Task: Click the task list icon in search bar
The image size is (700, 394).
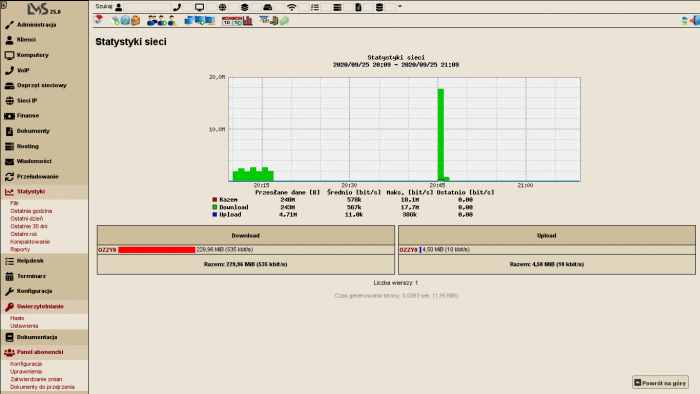Action: pyautogui.click(x=315, y=7)
